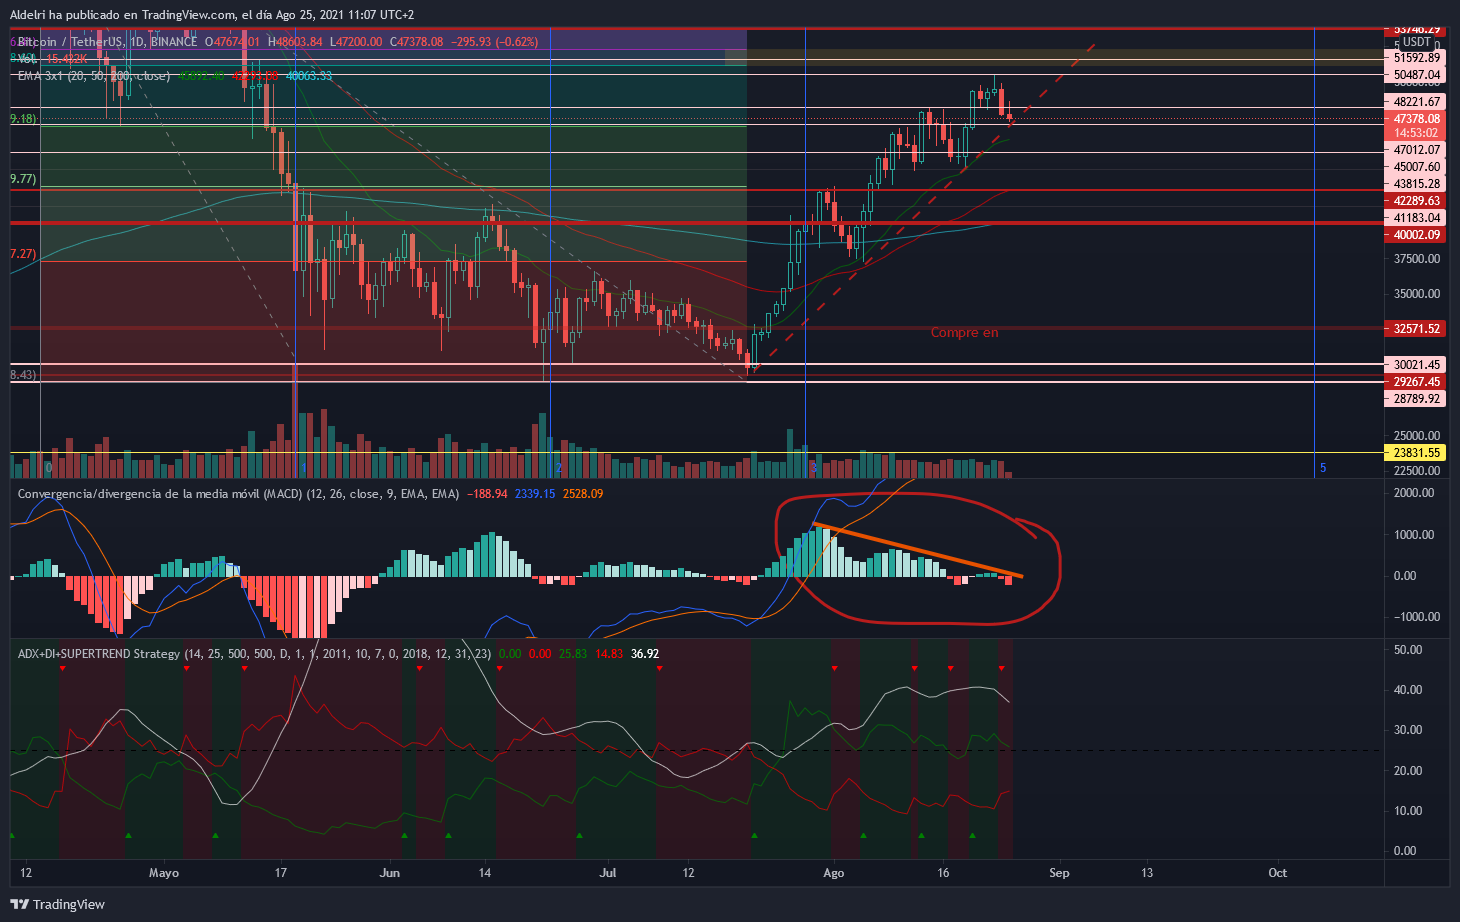The height and width of the screenshot is (922, 1460).
Task: Click the 32571.52 price level label
Action: pos(1417,329)
